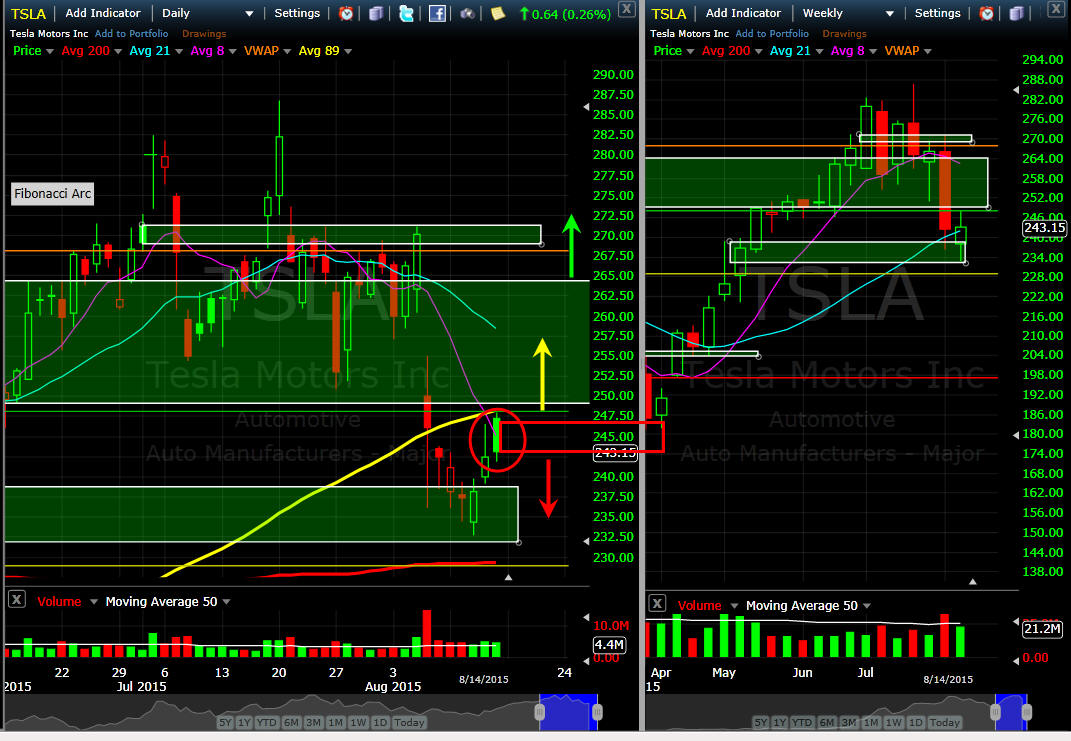Select YTD range in Daily chart navigator
Screen dimensions: 1071x741
[x=266, y=723]
